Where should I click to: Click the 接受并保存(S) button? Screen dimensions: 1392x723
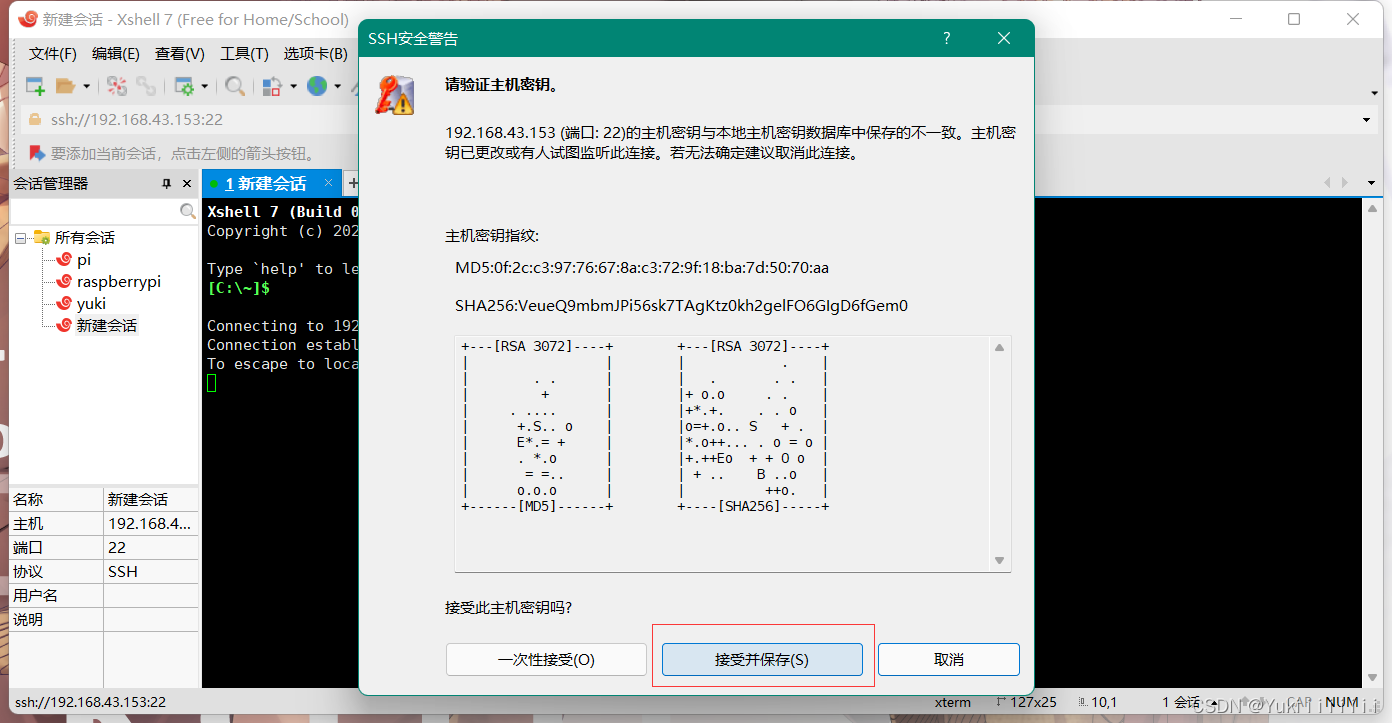click(x=762, y=660)
